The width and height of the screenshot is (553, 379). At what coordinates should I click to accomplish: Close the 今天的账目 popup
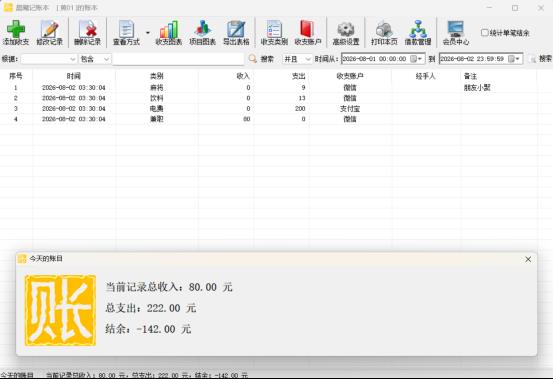point(528,259)
